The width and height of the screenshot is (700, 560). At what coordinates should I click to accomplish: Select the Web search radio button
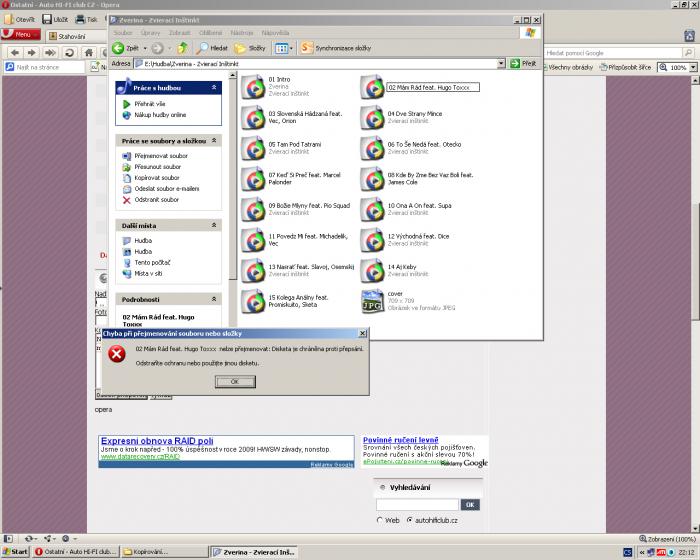click(380, 521)
